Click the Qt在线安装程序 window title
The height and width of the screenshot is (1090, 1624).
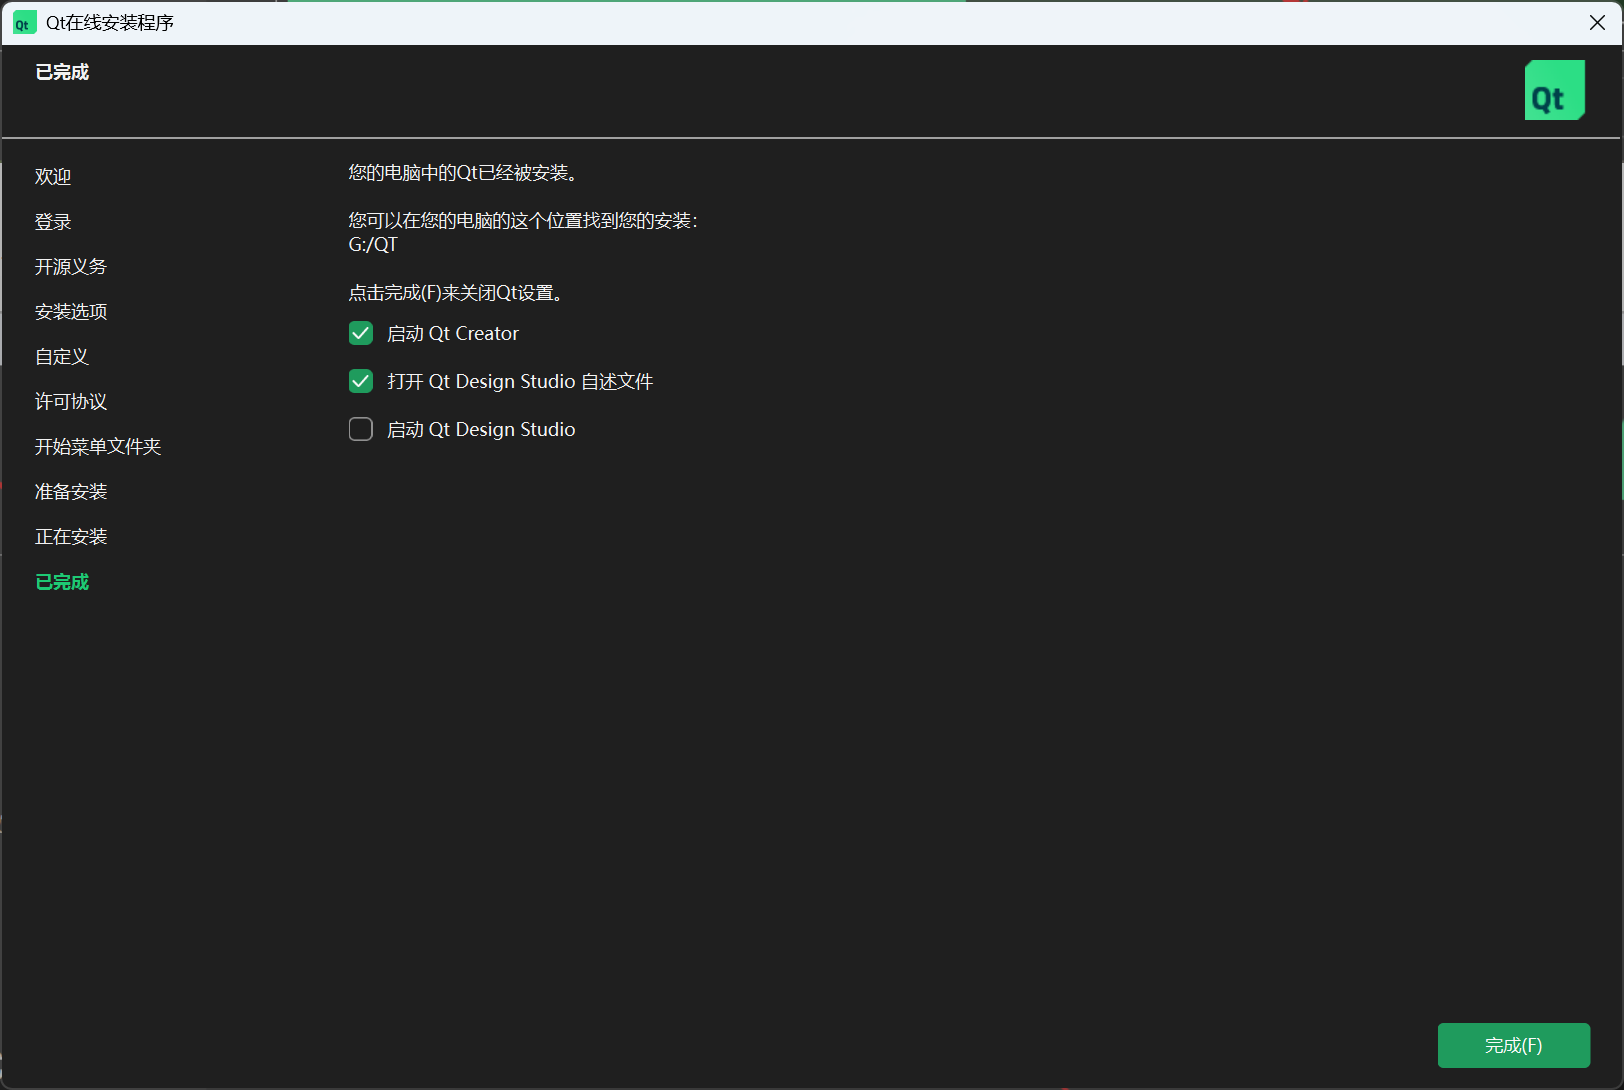(x=110, y=23)
